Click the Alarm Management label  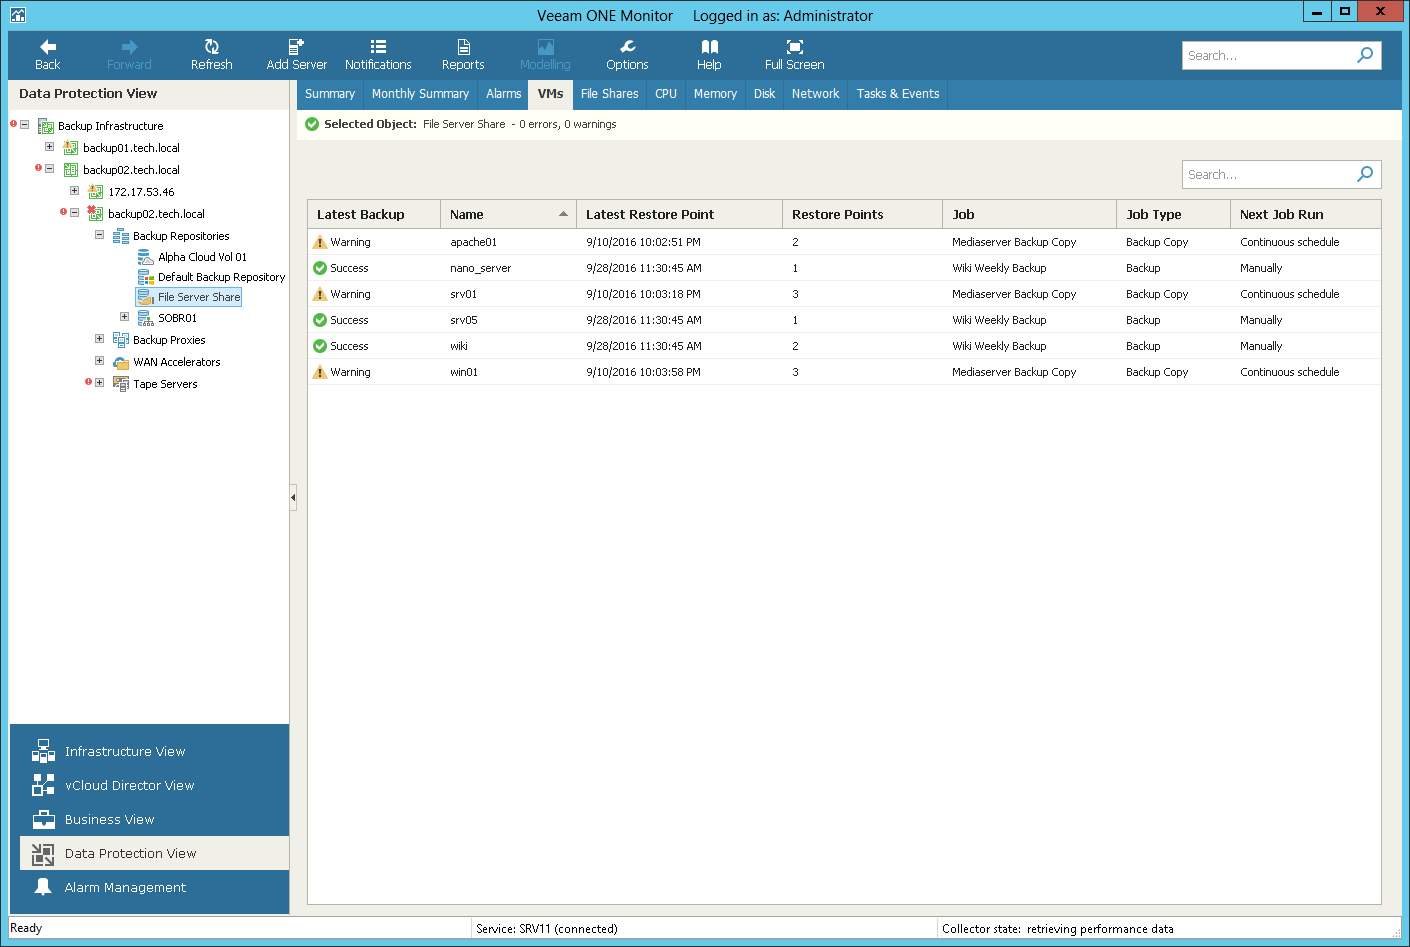[125, 887]
